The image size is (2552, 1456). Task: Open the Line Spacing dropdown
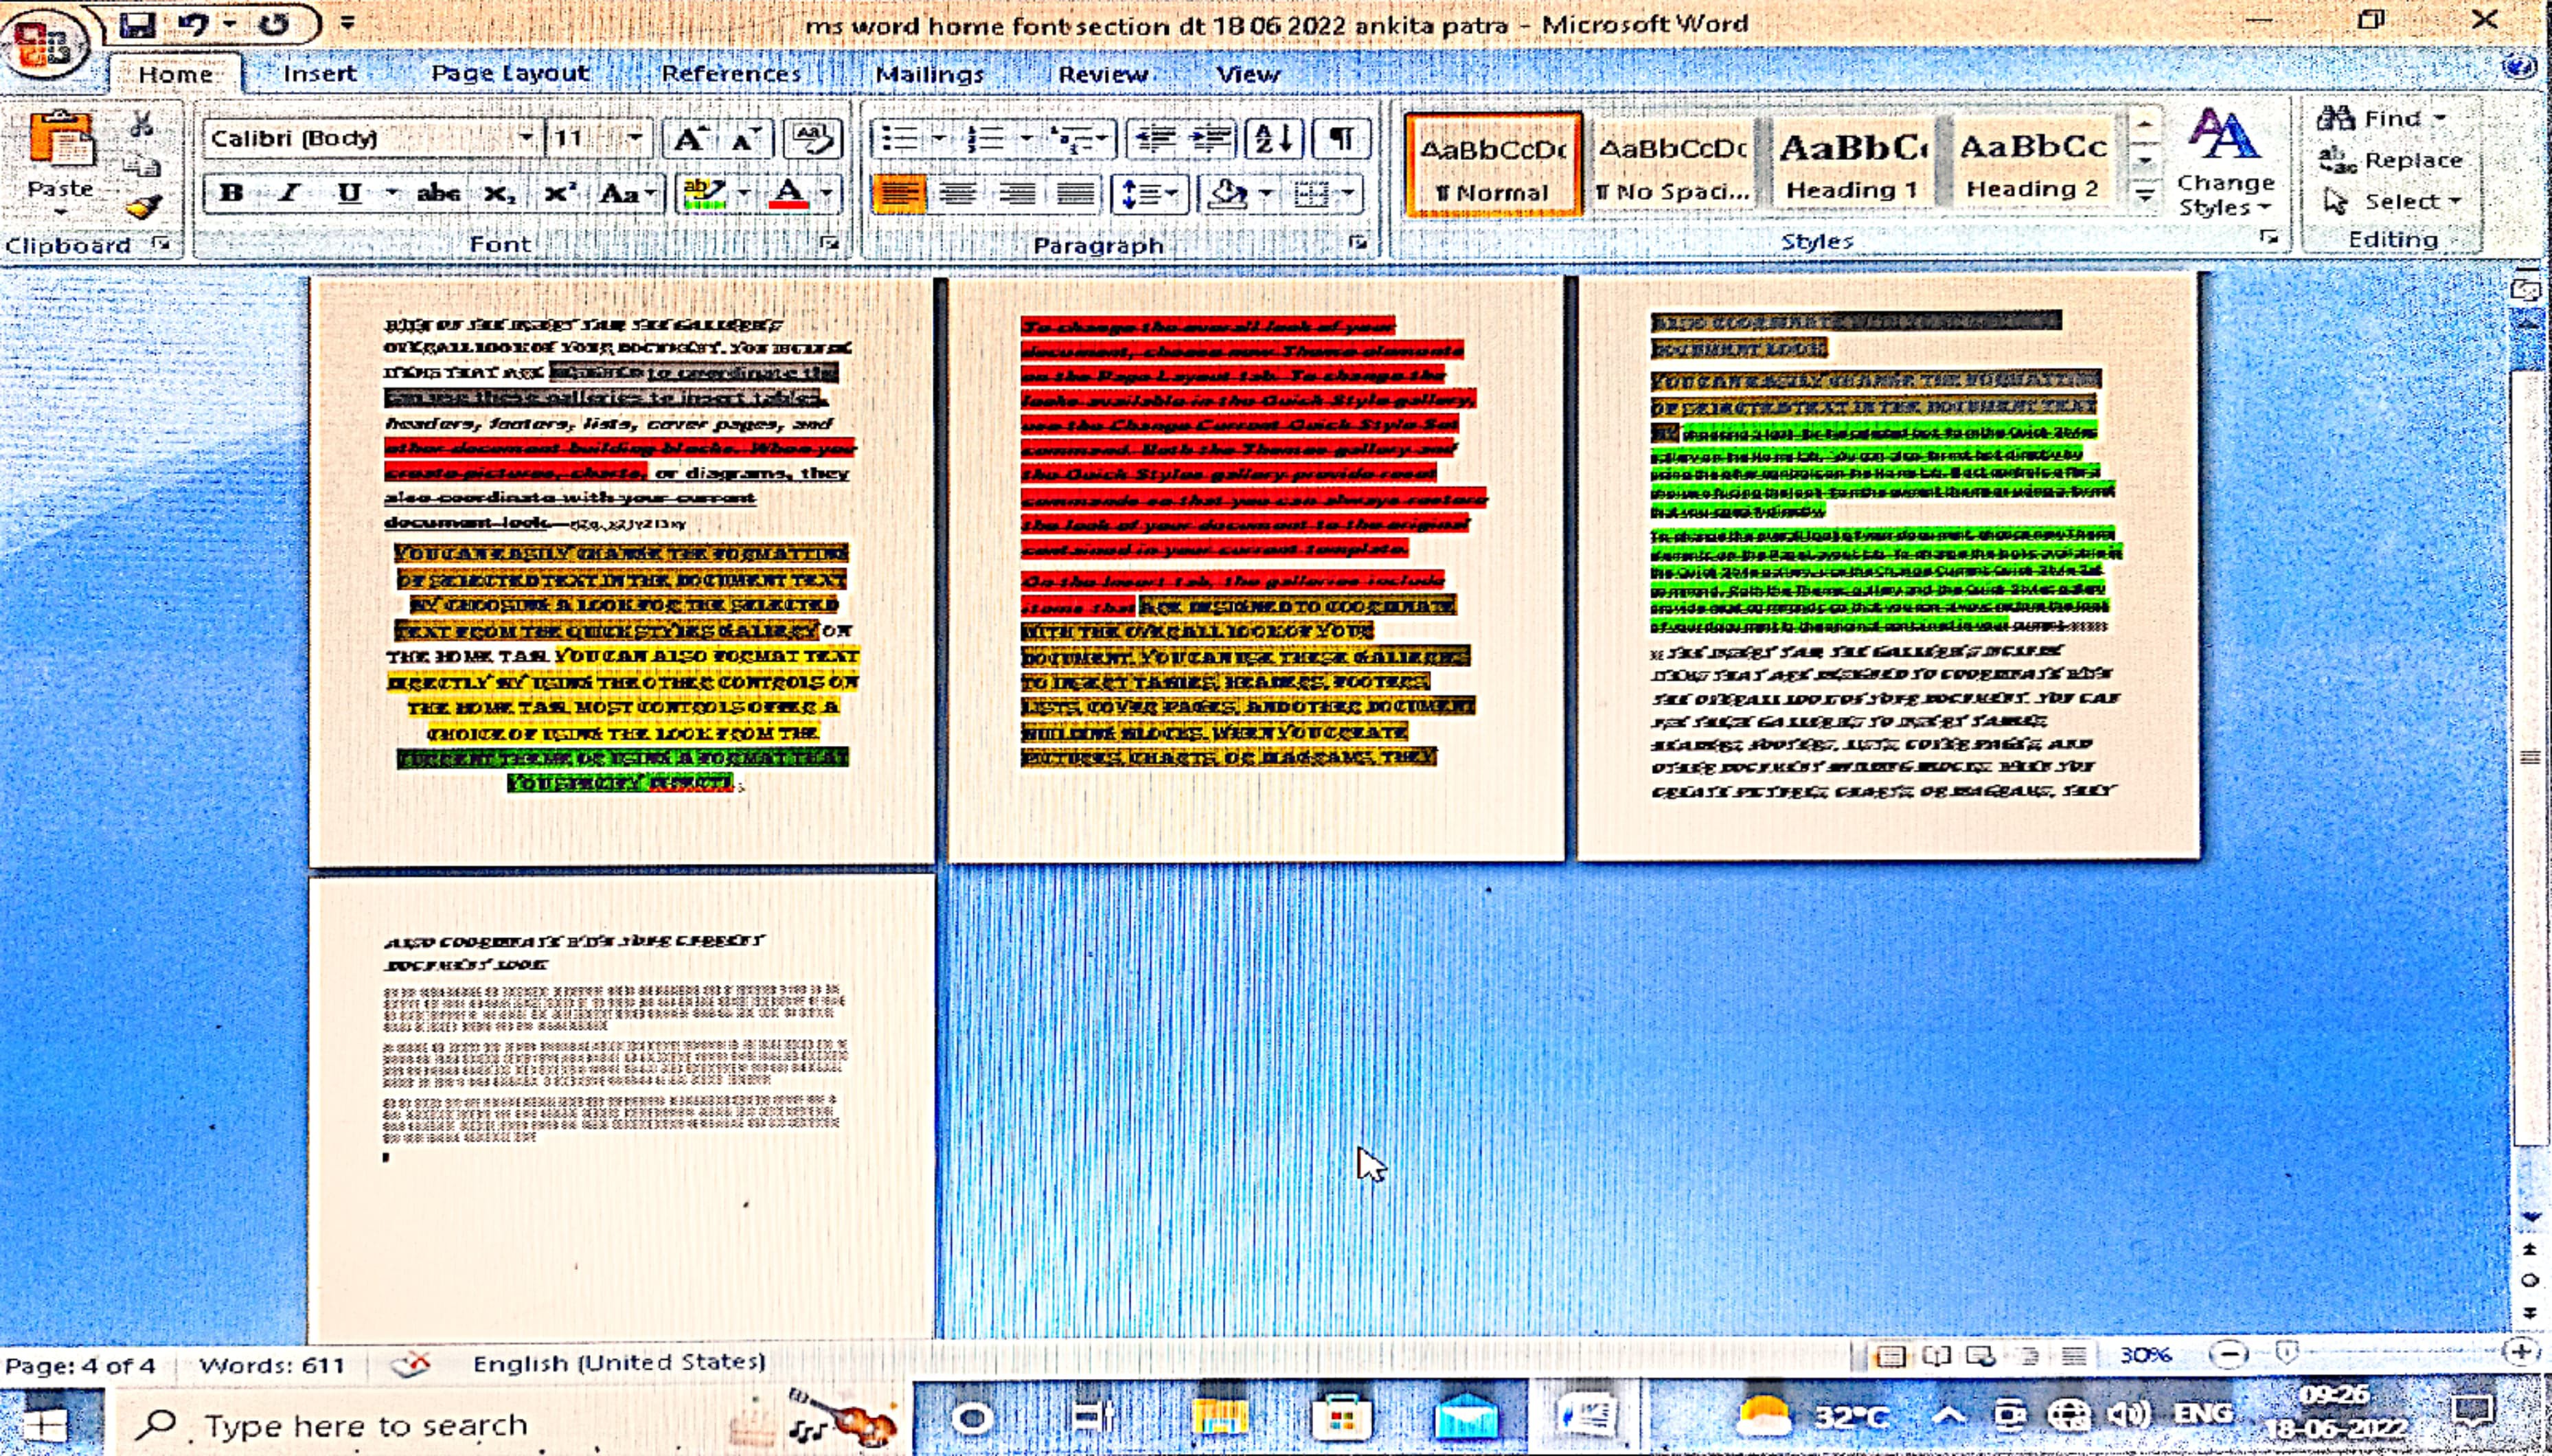coord(1149,193)
